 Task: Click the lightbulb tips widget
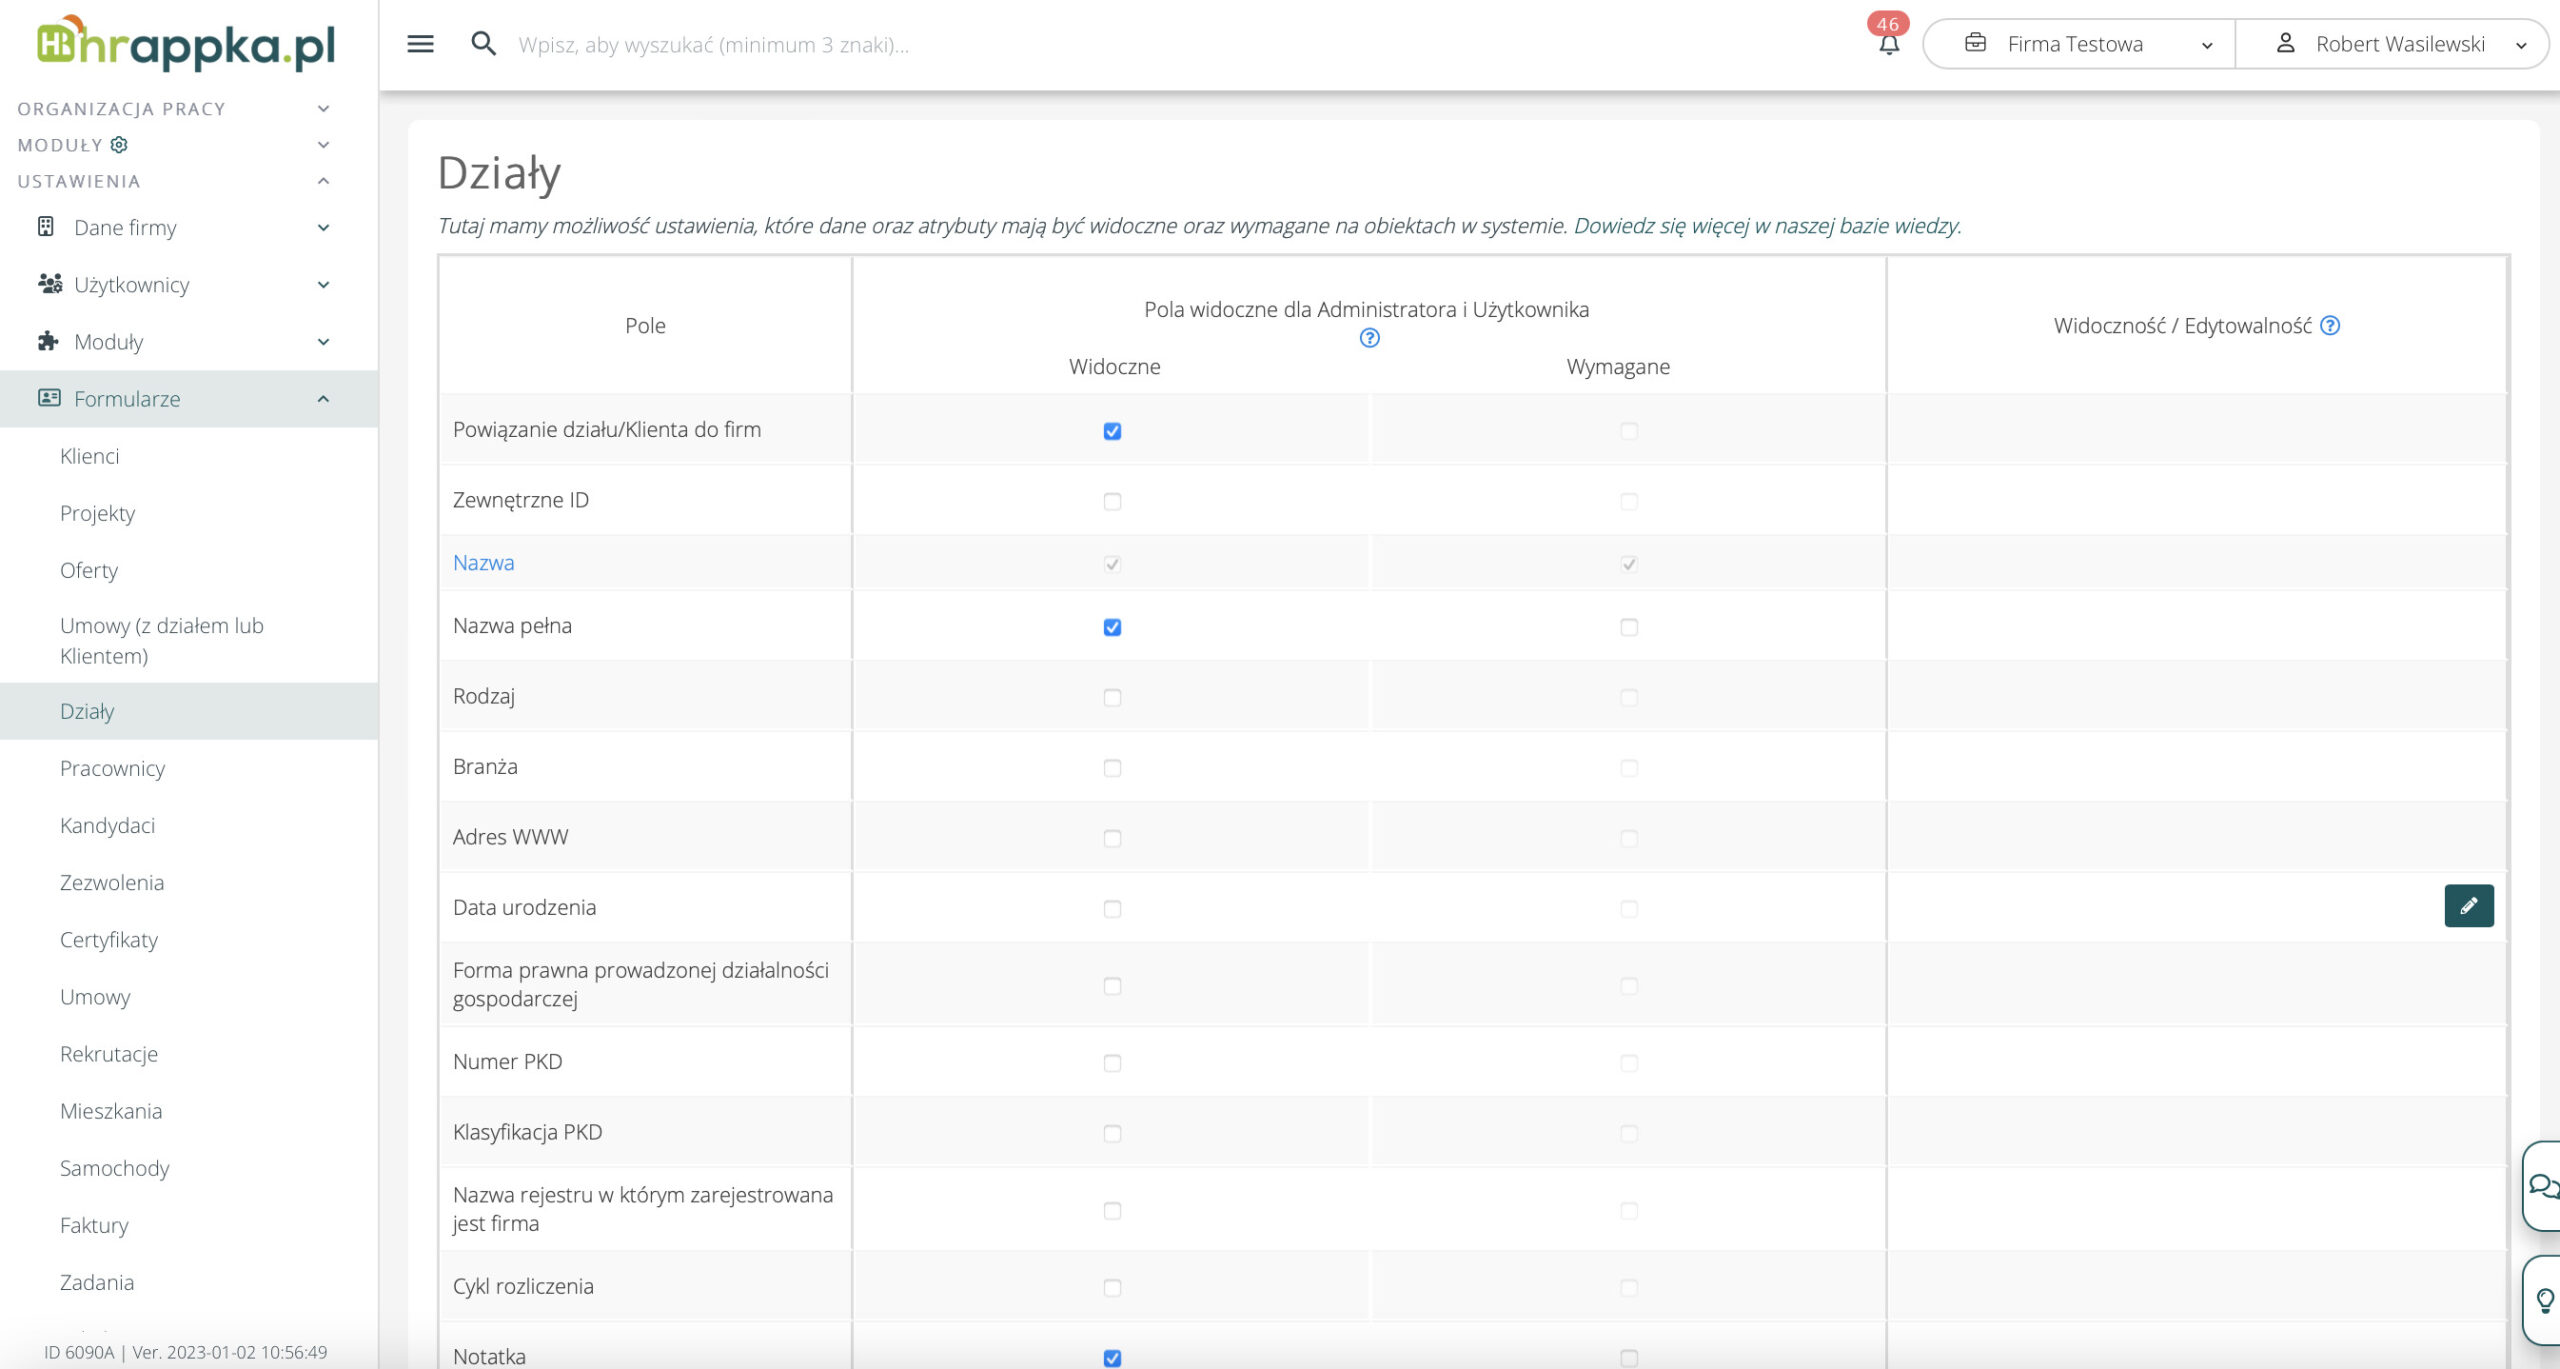click(x=2545, y=1300)
